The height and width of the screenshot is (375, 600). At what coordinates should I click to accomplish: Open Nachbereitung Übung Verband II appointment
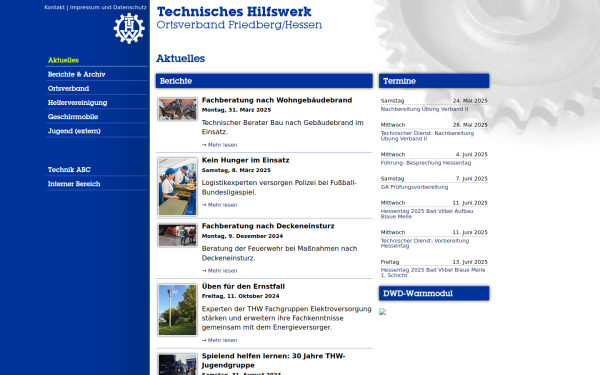click(x=424, y=109)
